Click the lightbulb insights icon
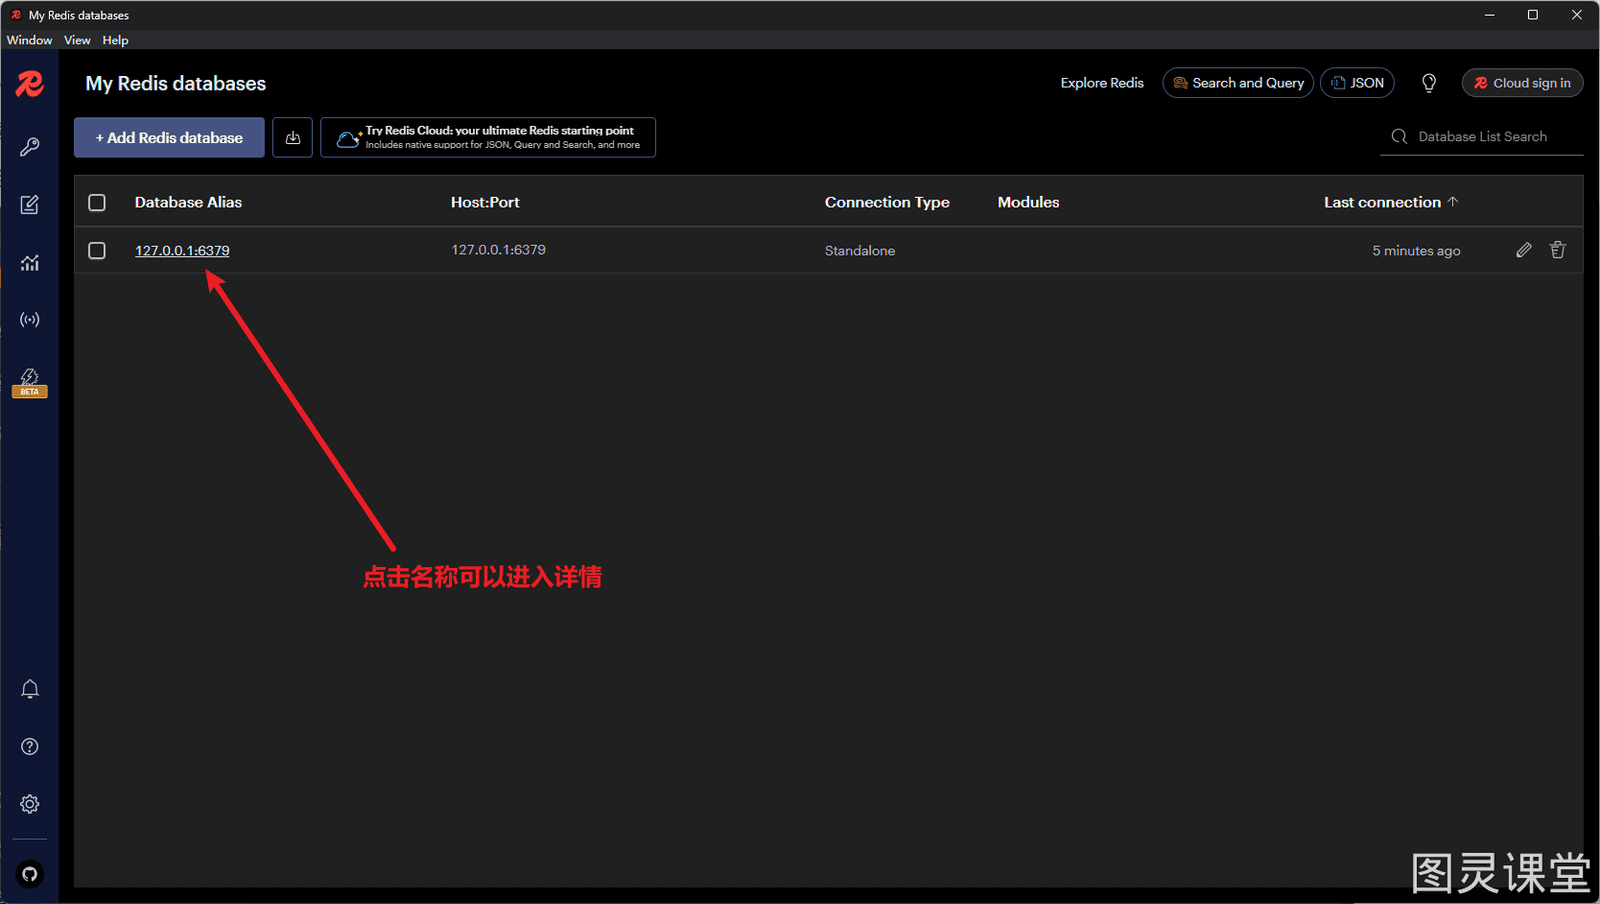The image size is (1600, 904). (x=1429, y=83)
